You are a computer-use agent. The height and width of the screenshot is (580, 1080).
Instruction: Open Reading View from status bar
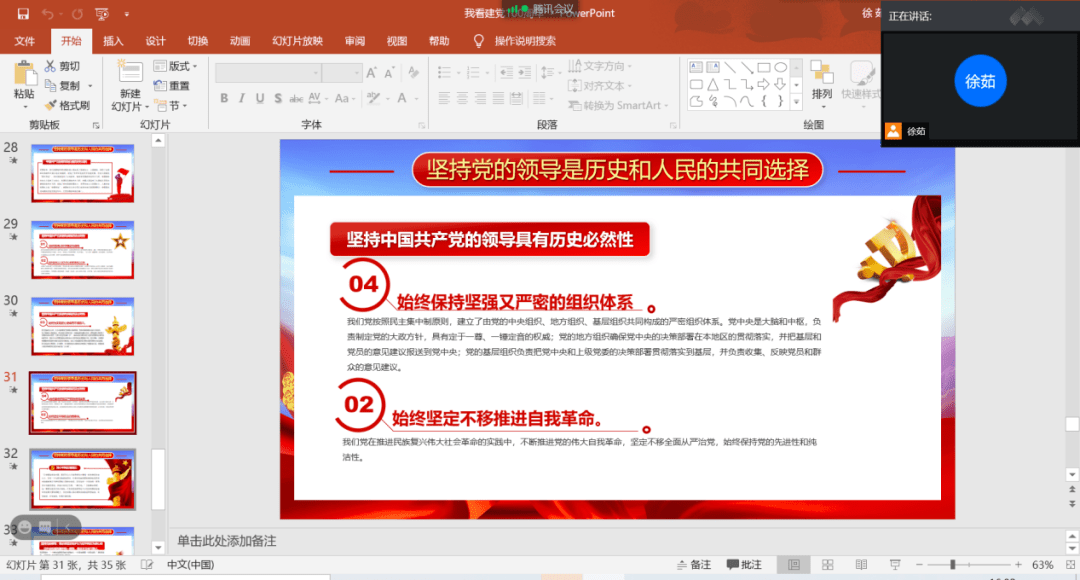861,565
